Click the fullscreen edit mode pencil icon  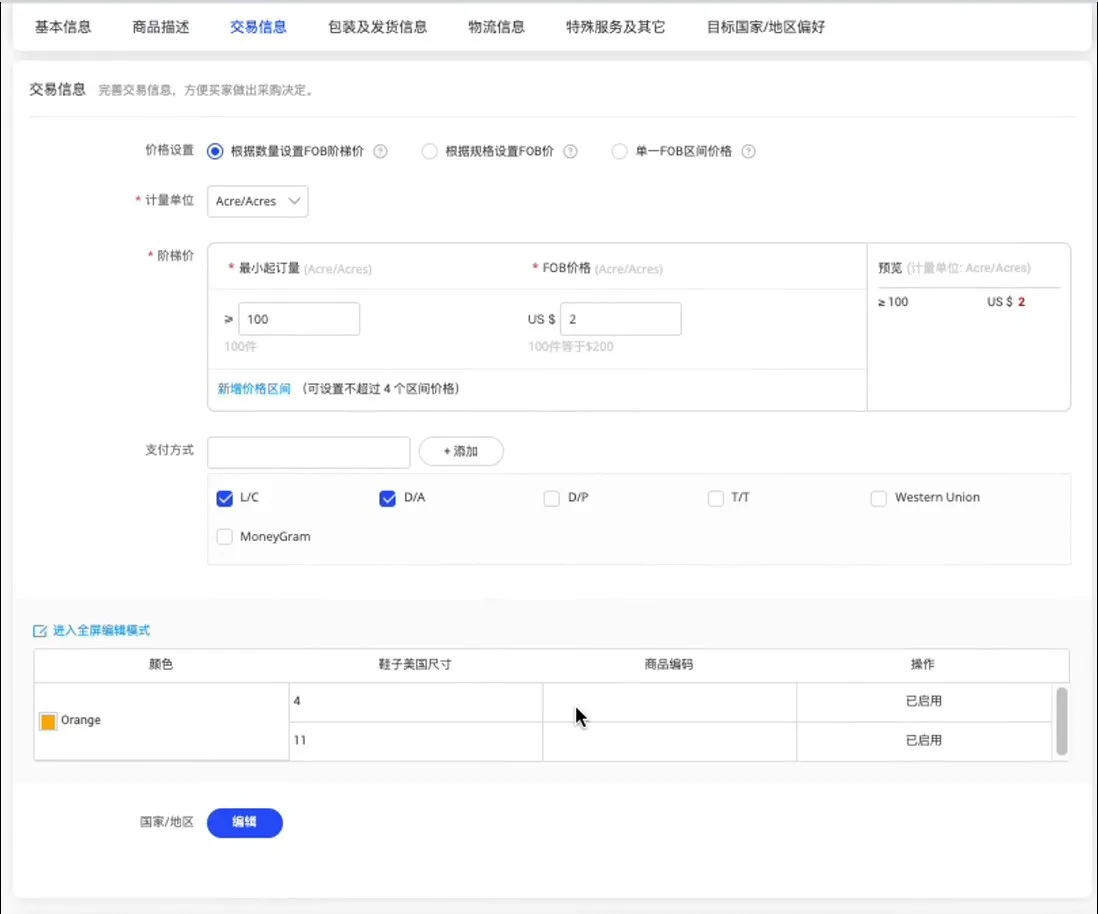coord(40,631)
